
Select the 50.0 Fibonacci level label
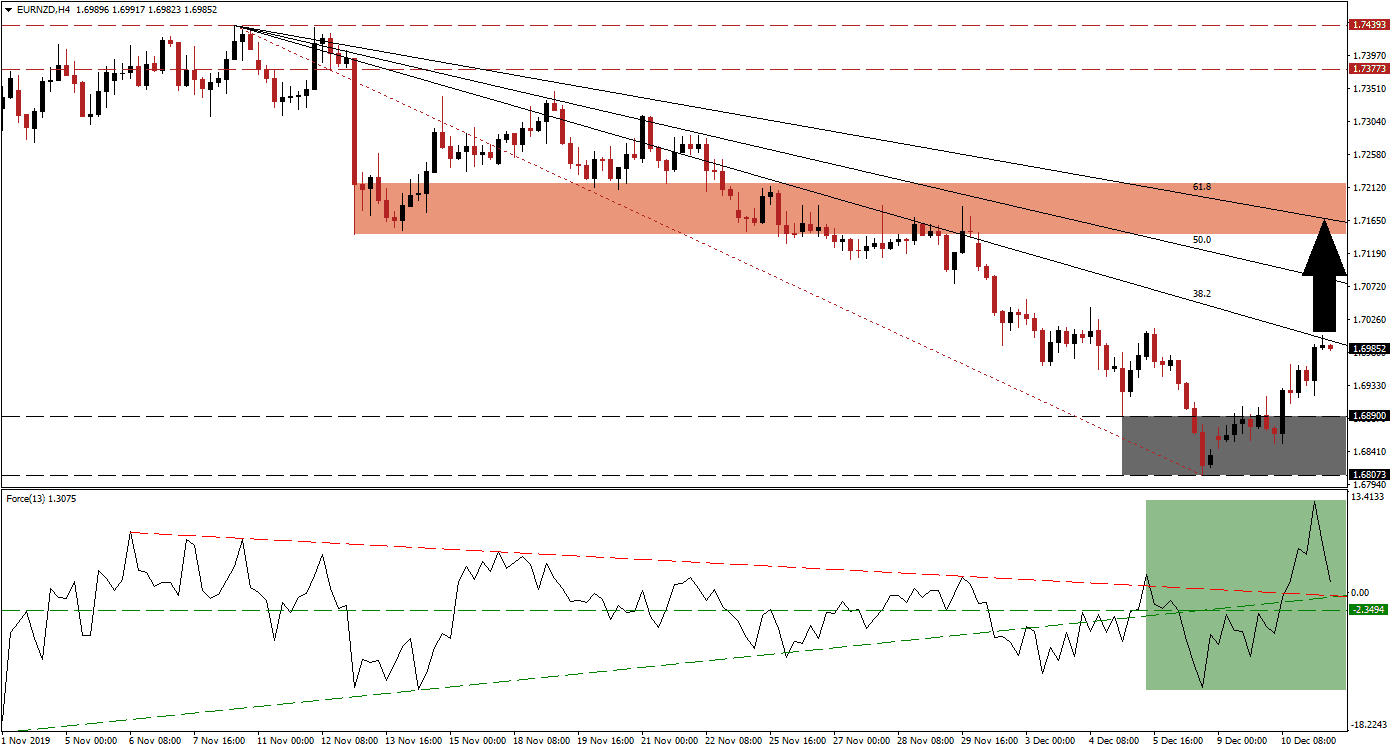click(1204, 240)
